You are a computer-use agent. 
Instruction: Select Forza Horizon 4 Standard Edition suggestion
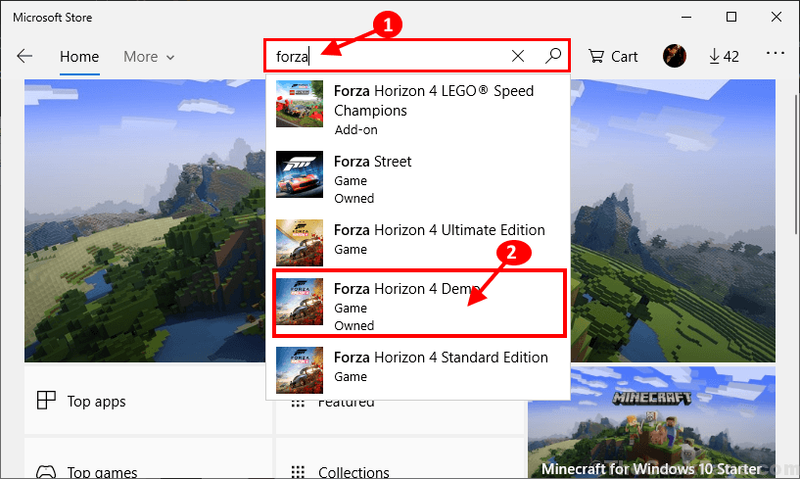tap(418, 368)
